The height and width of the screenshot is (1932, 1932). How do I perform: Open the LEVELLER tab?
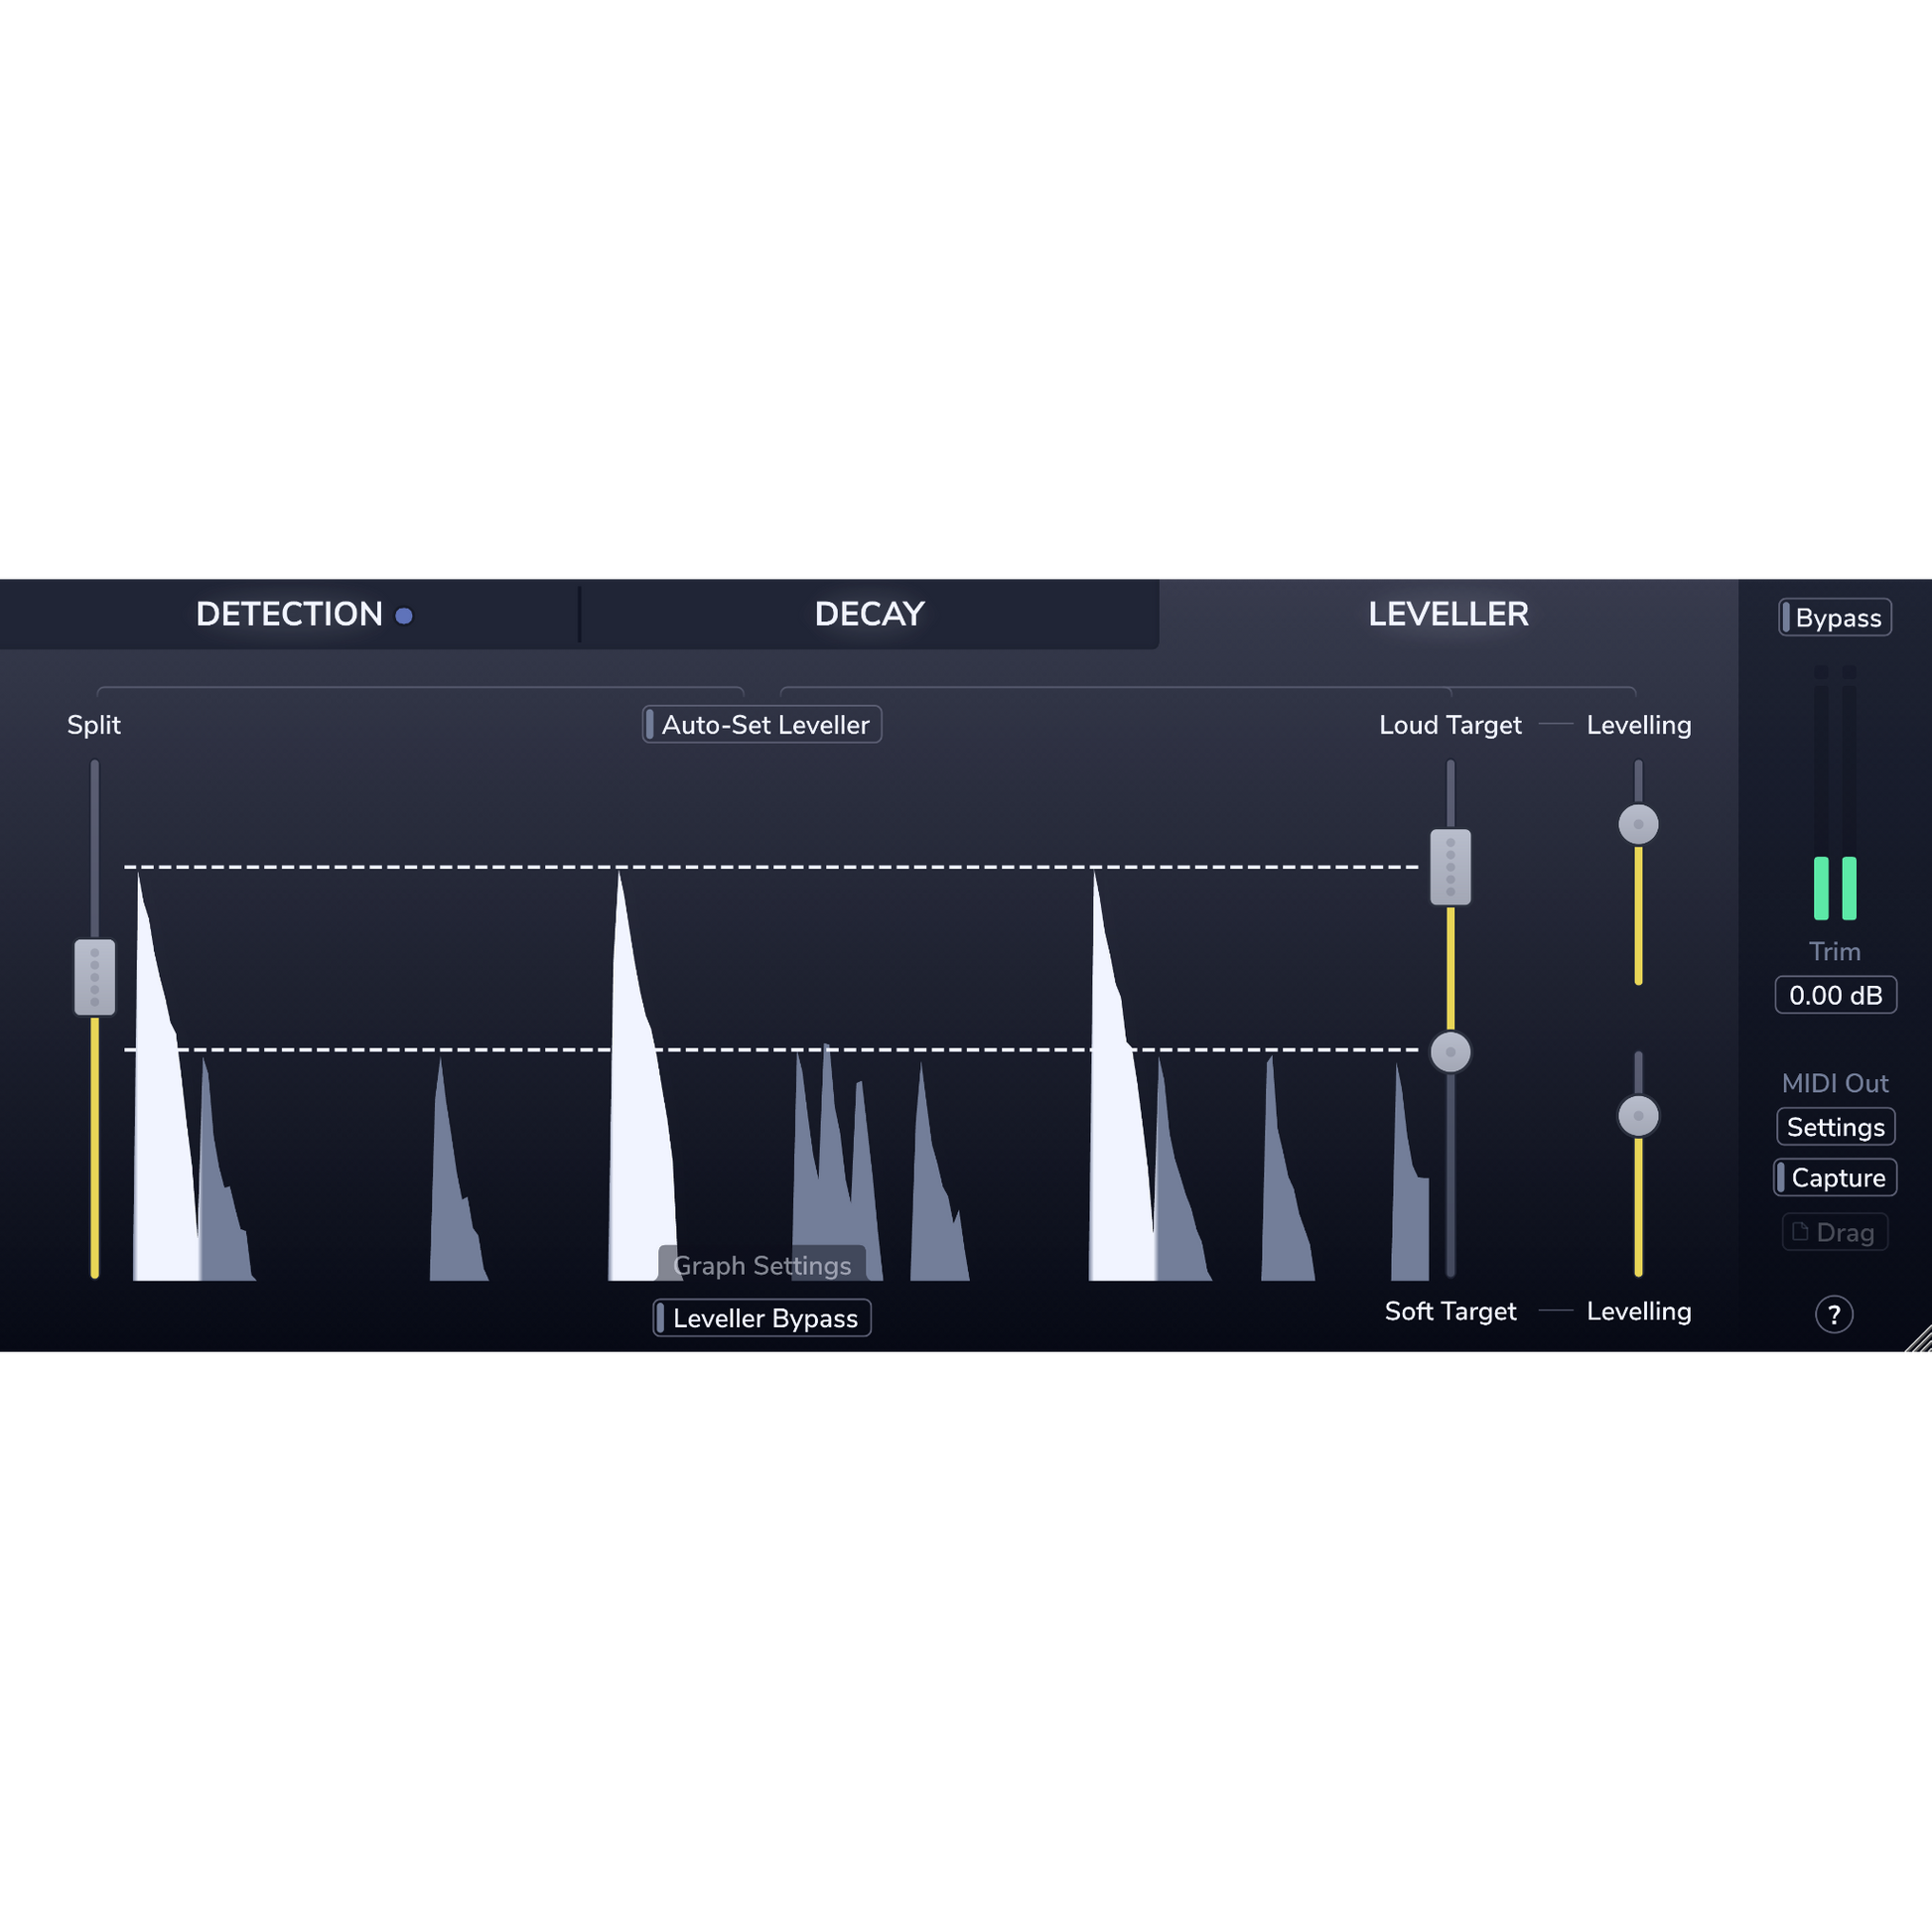pos(1448,614)
